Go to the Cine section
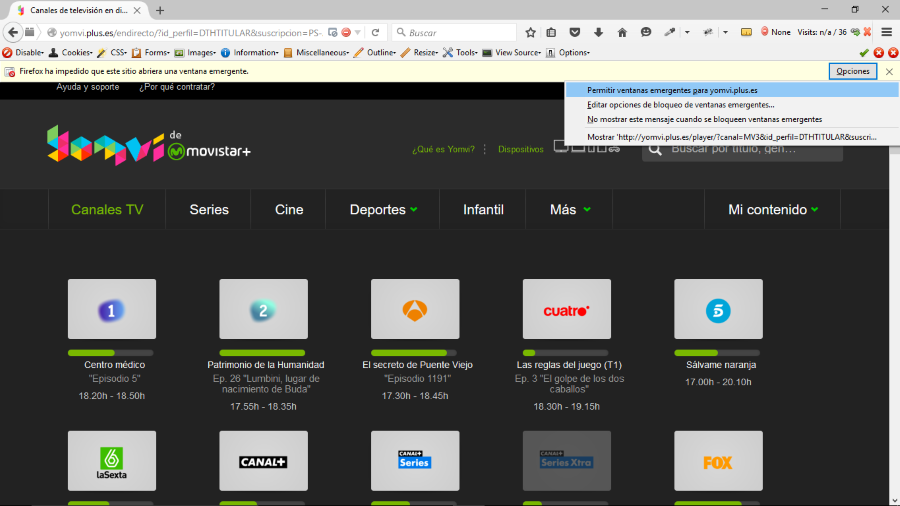This screenshot has width=900, height=506. coord(289,210)
